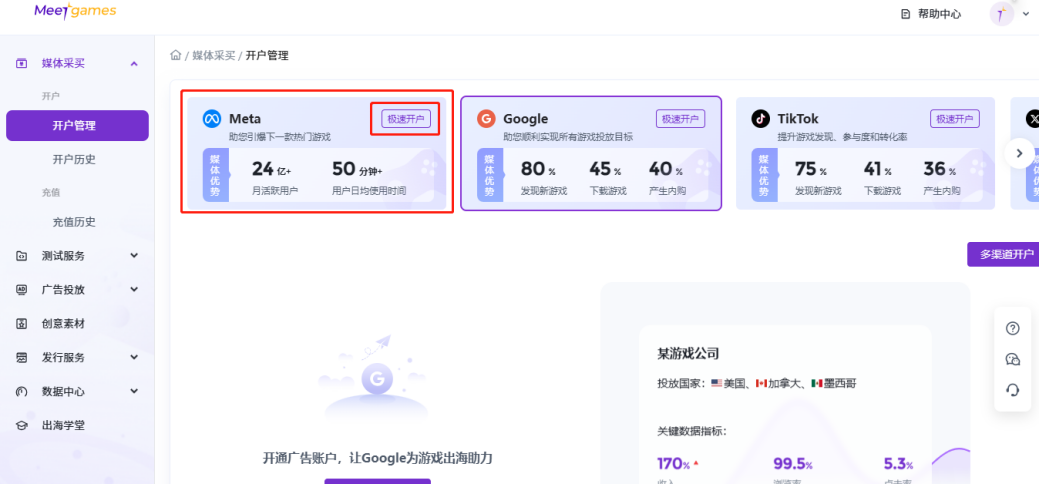Click the Meta logo icon

click(x=212, y=119)
